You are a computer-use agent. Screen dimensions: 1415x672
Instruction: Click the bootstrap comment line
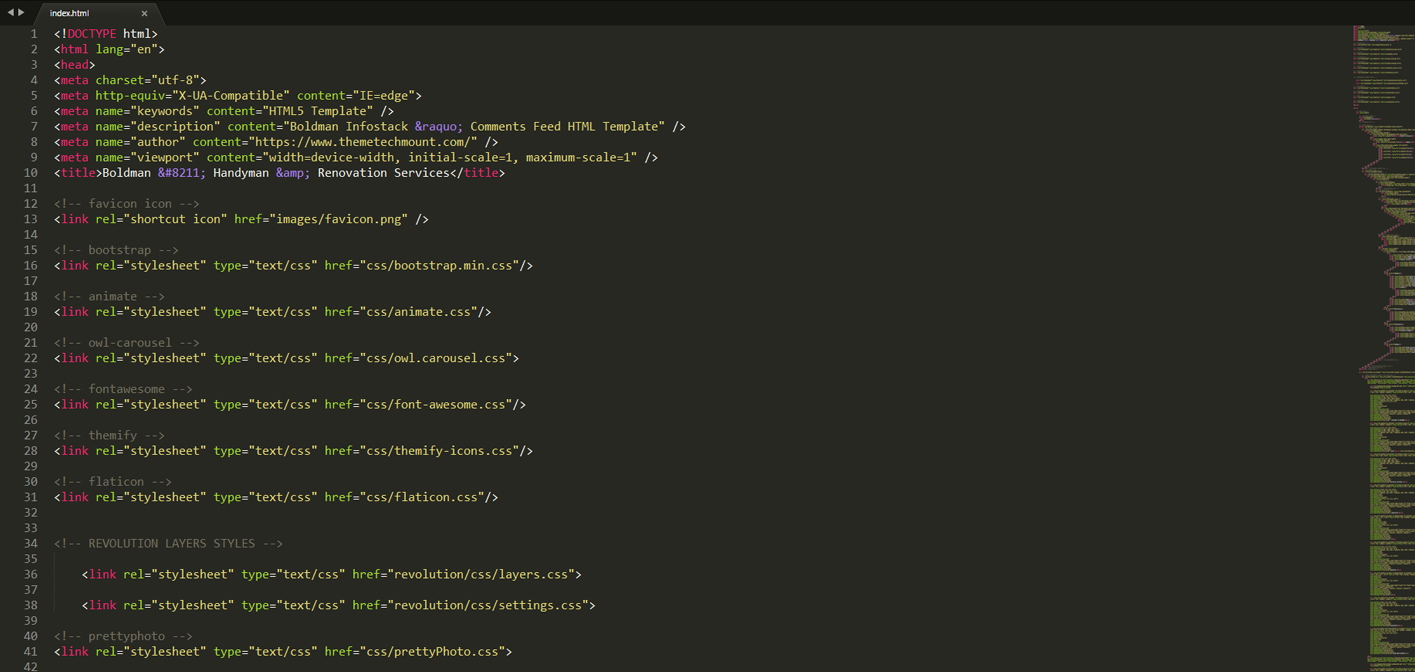117,250
